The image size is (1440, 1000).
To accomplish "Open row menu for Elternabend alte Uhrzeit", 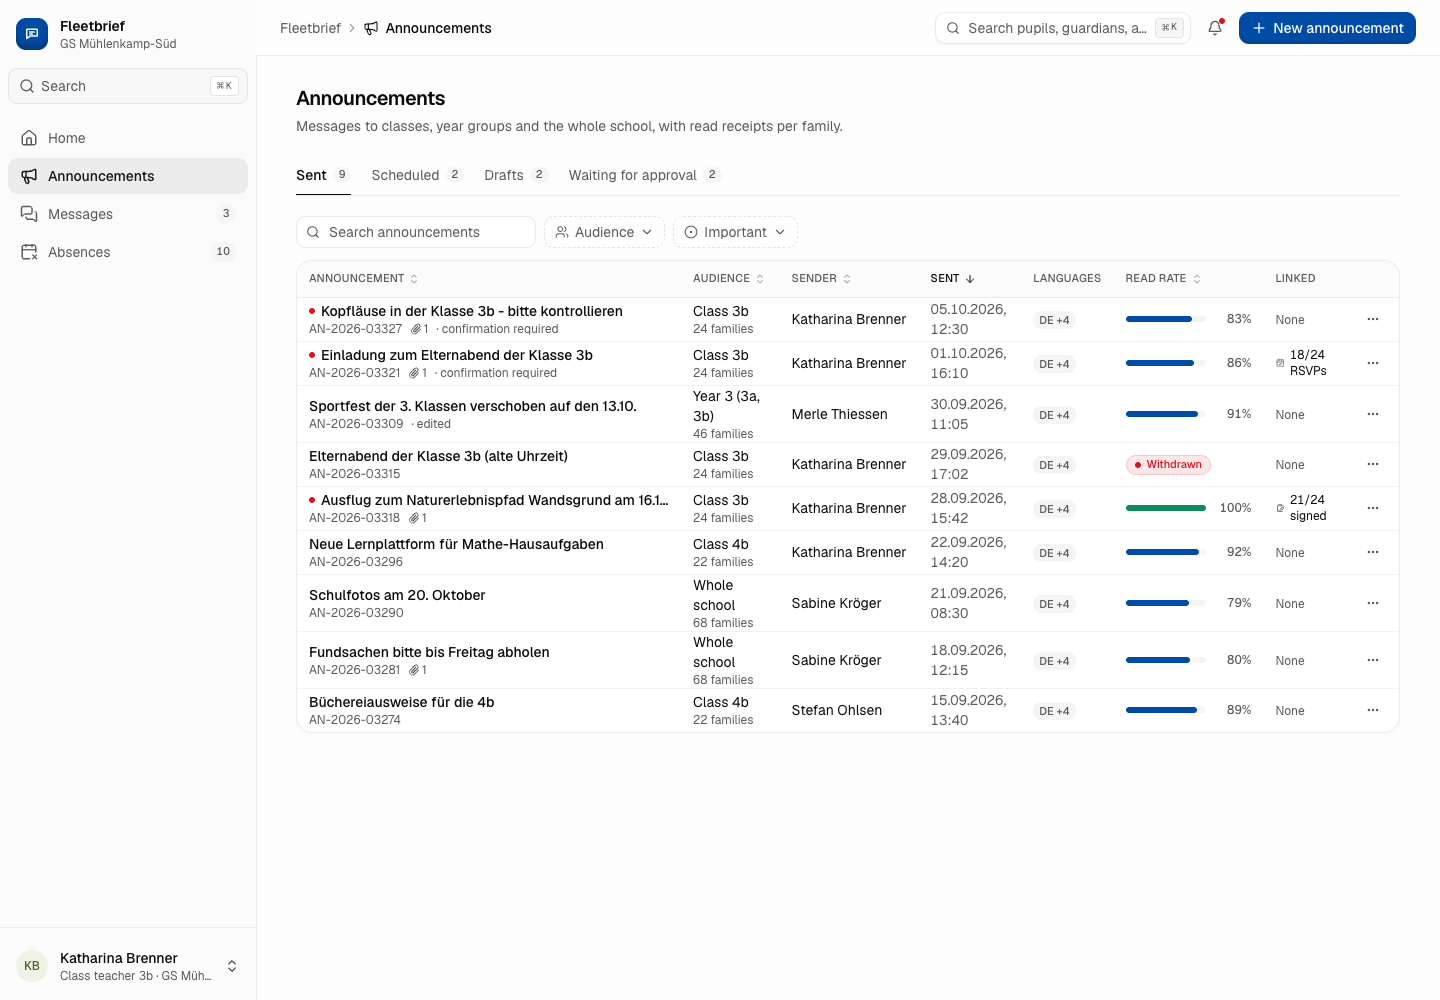I will tap(1373, 464).
